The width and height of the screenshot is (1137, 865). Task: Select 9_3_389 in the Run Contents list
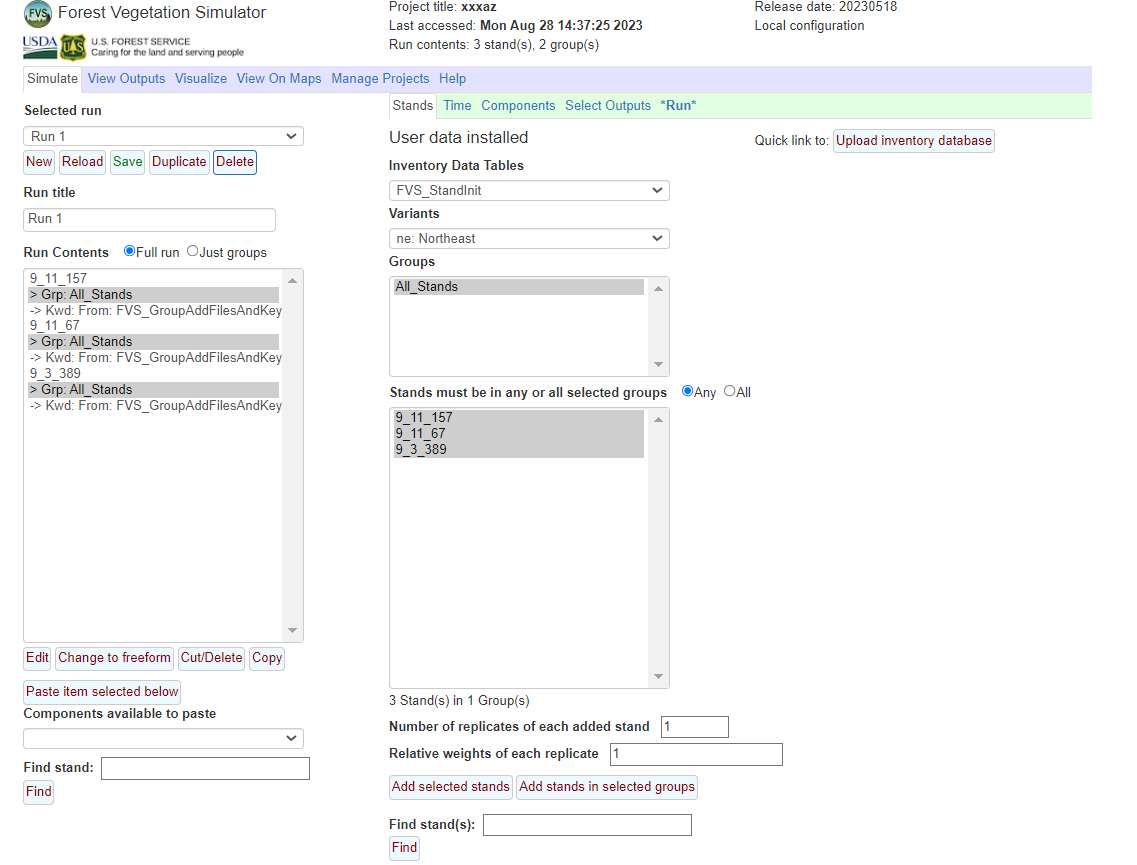coord(154,373)
